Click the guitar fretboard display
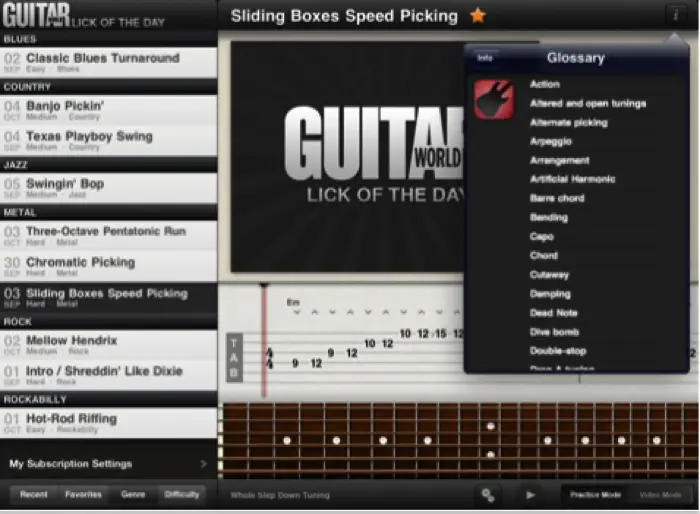Viewport: 700px width, 514px height. pos(458,440)
